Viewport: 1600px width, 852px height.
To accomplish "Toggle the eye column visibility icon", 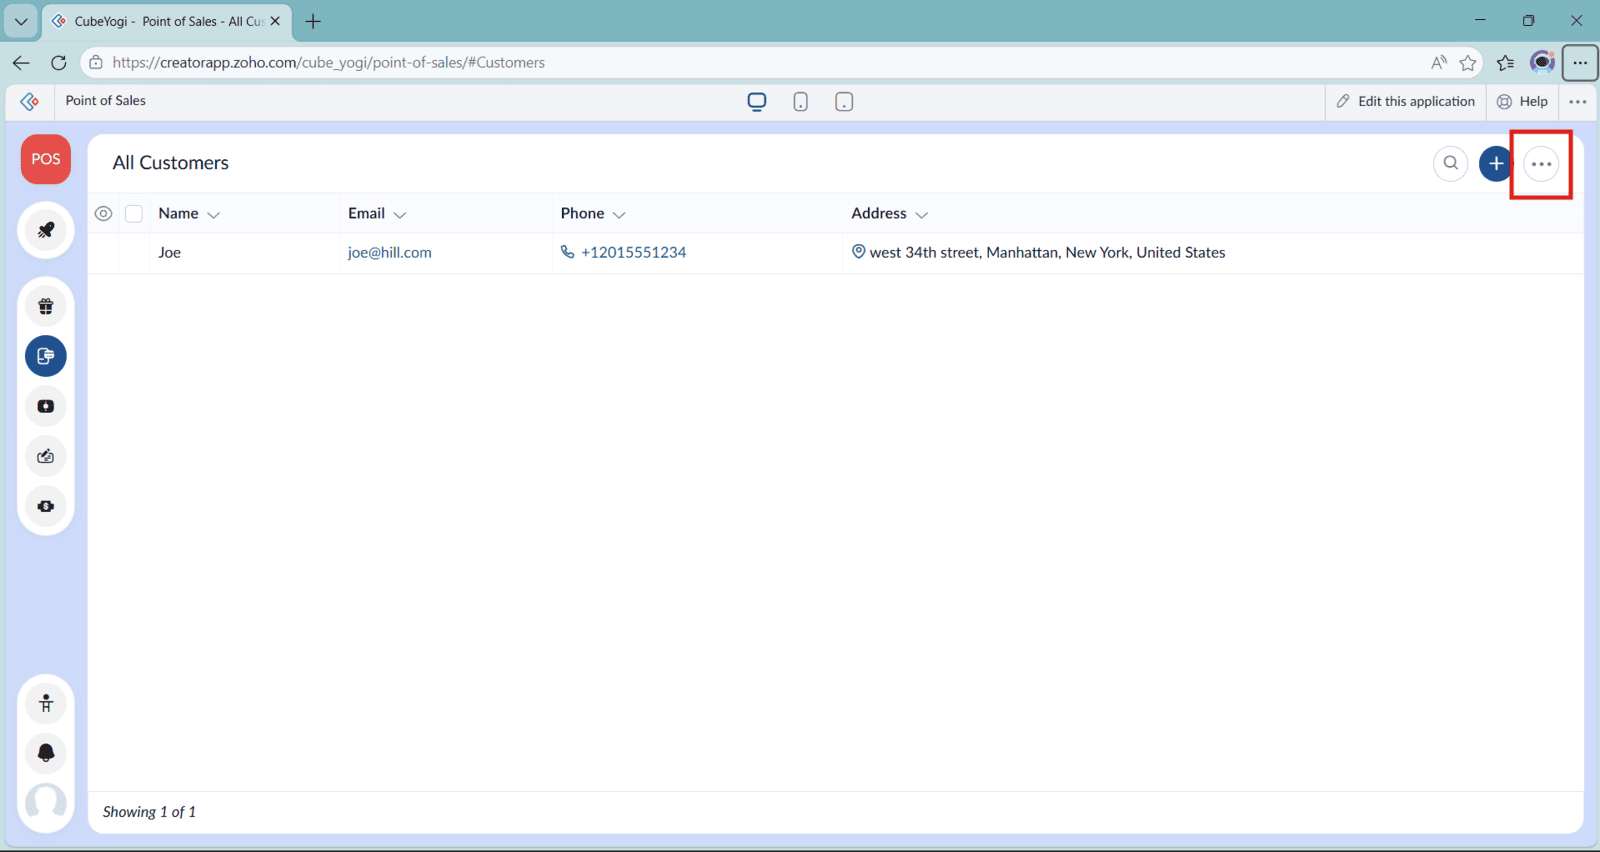I will [x=103, y=213].
